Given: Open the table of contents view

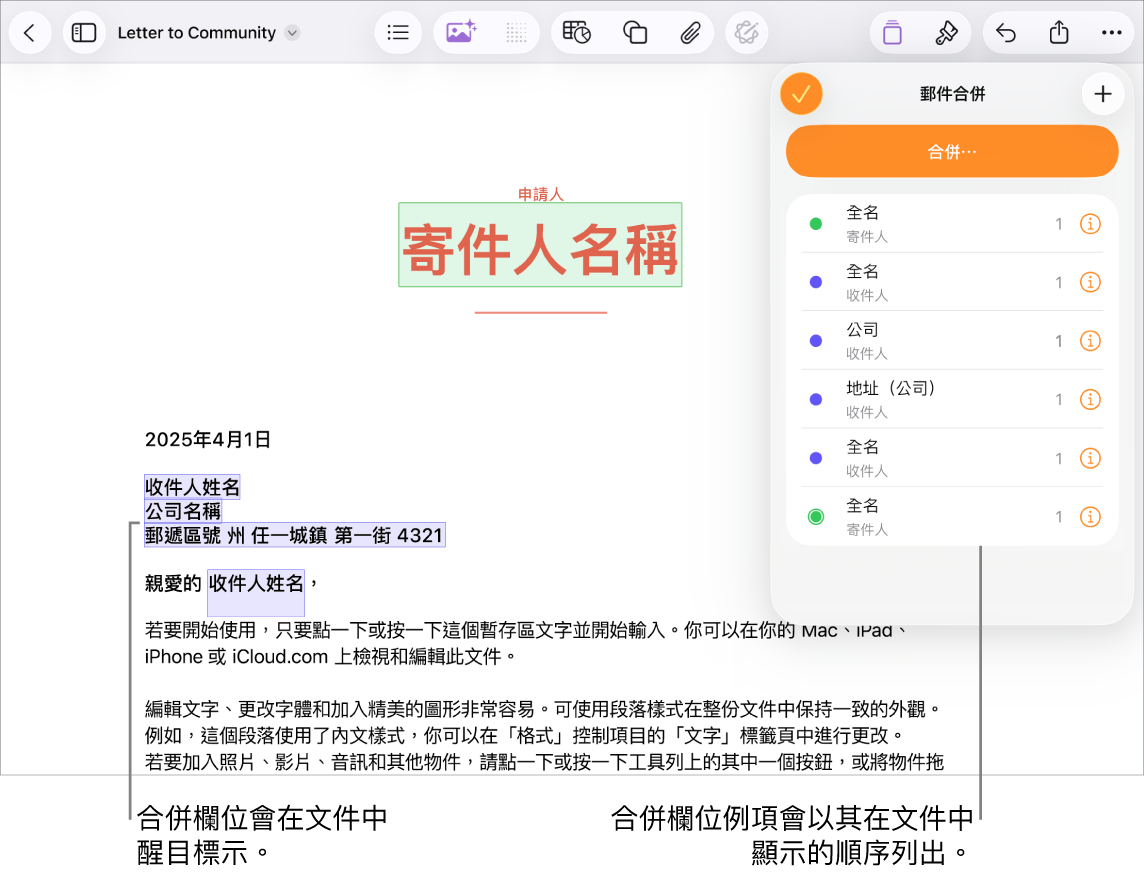Looking at the screenshot, I should click(x=397, y=32).
